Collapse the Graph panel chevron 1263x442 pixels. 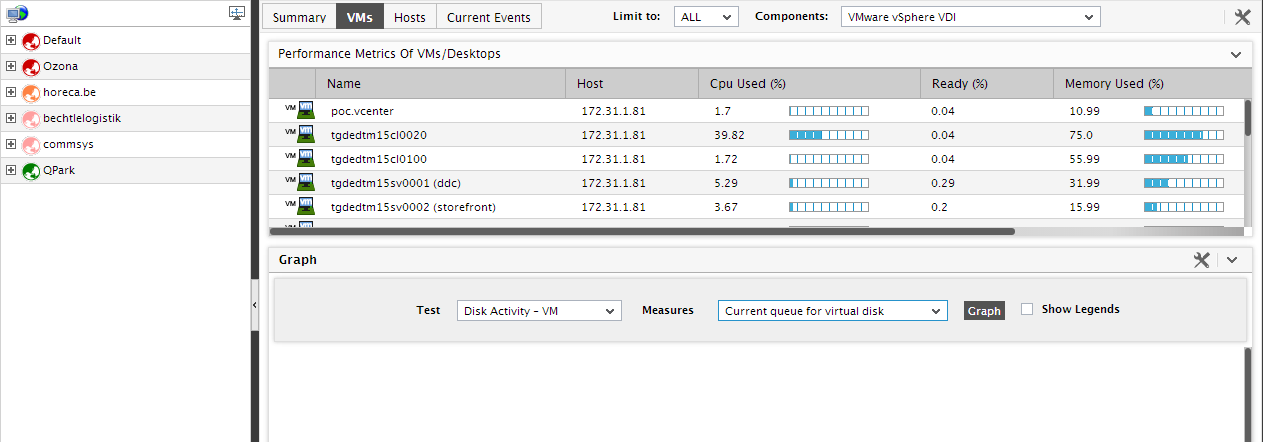click(x=1232, y=259)
